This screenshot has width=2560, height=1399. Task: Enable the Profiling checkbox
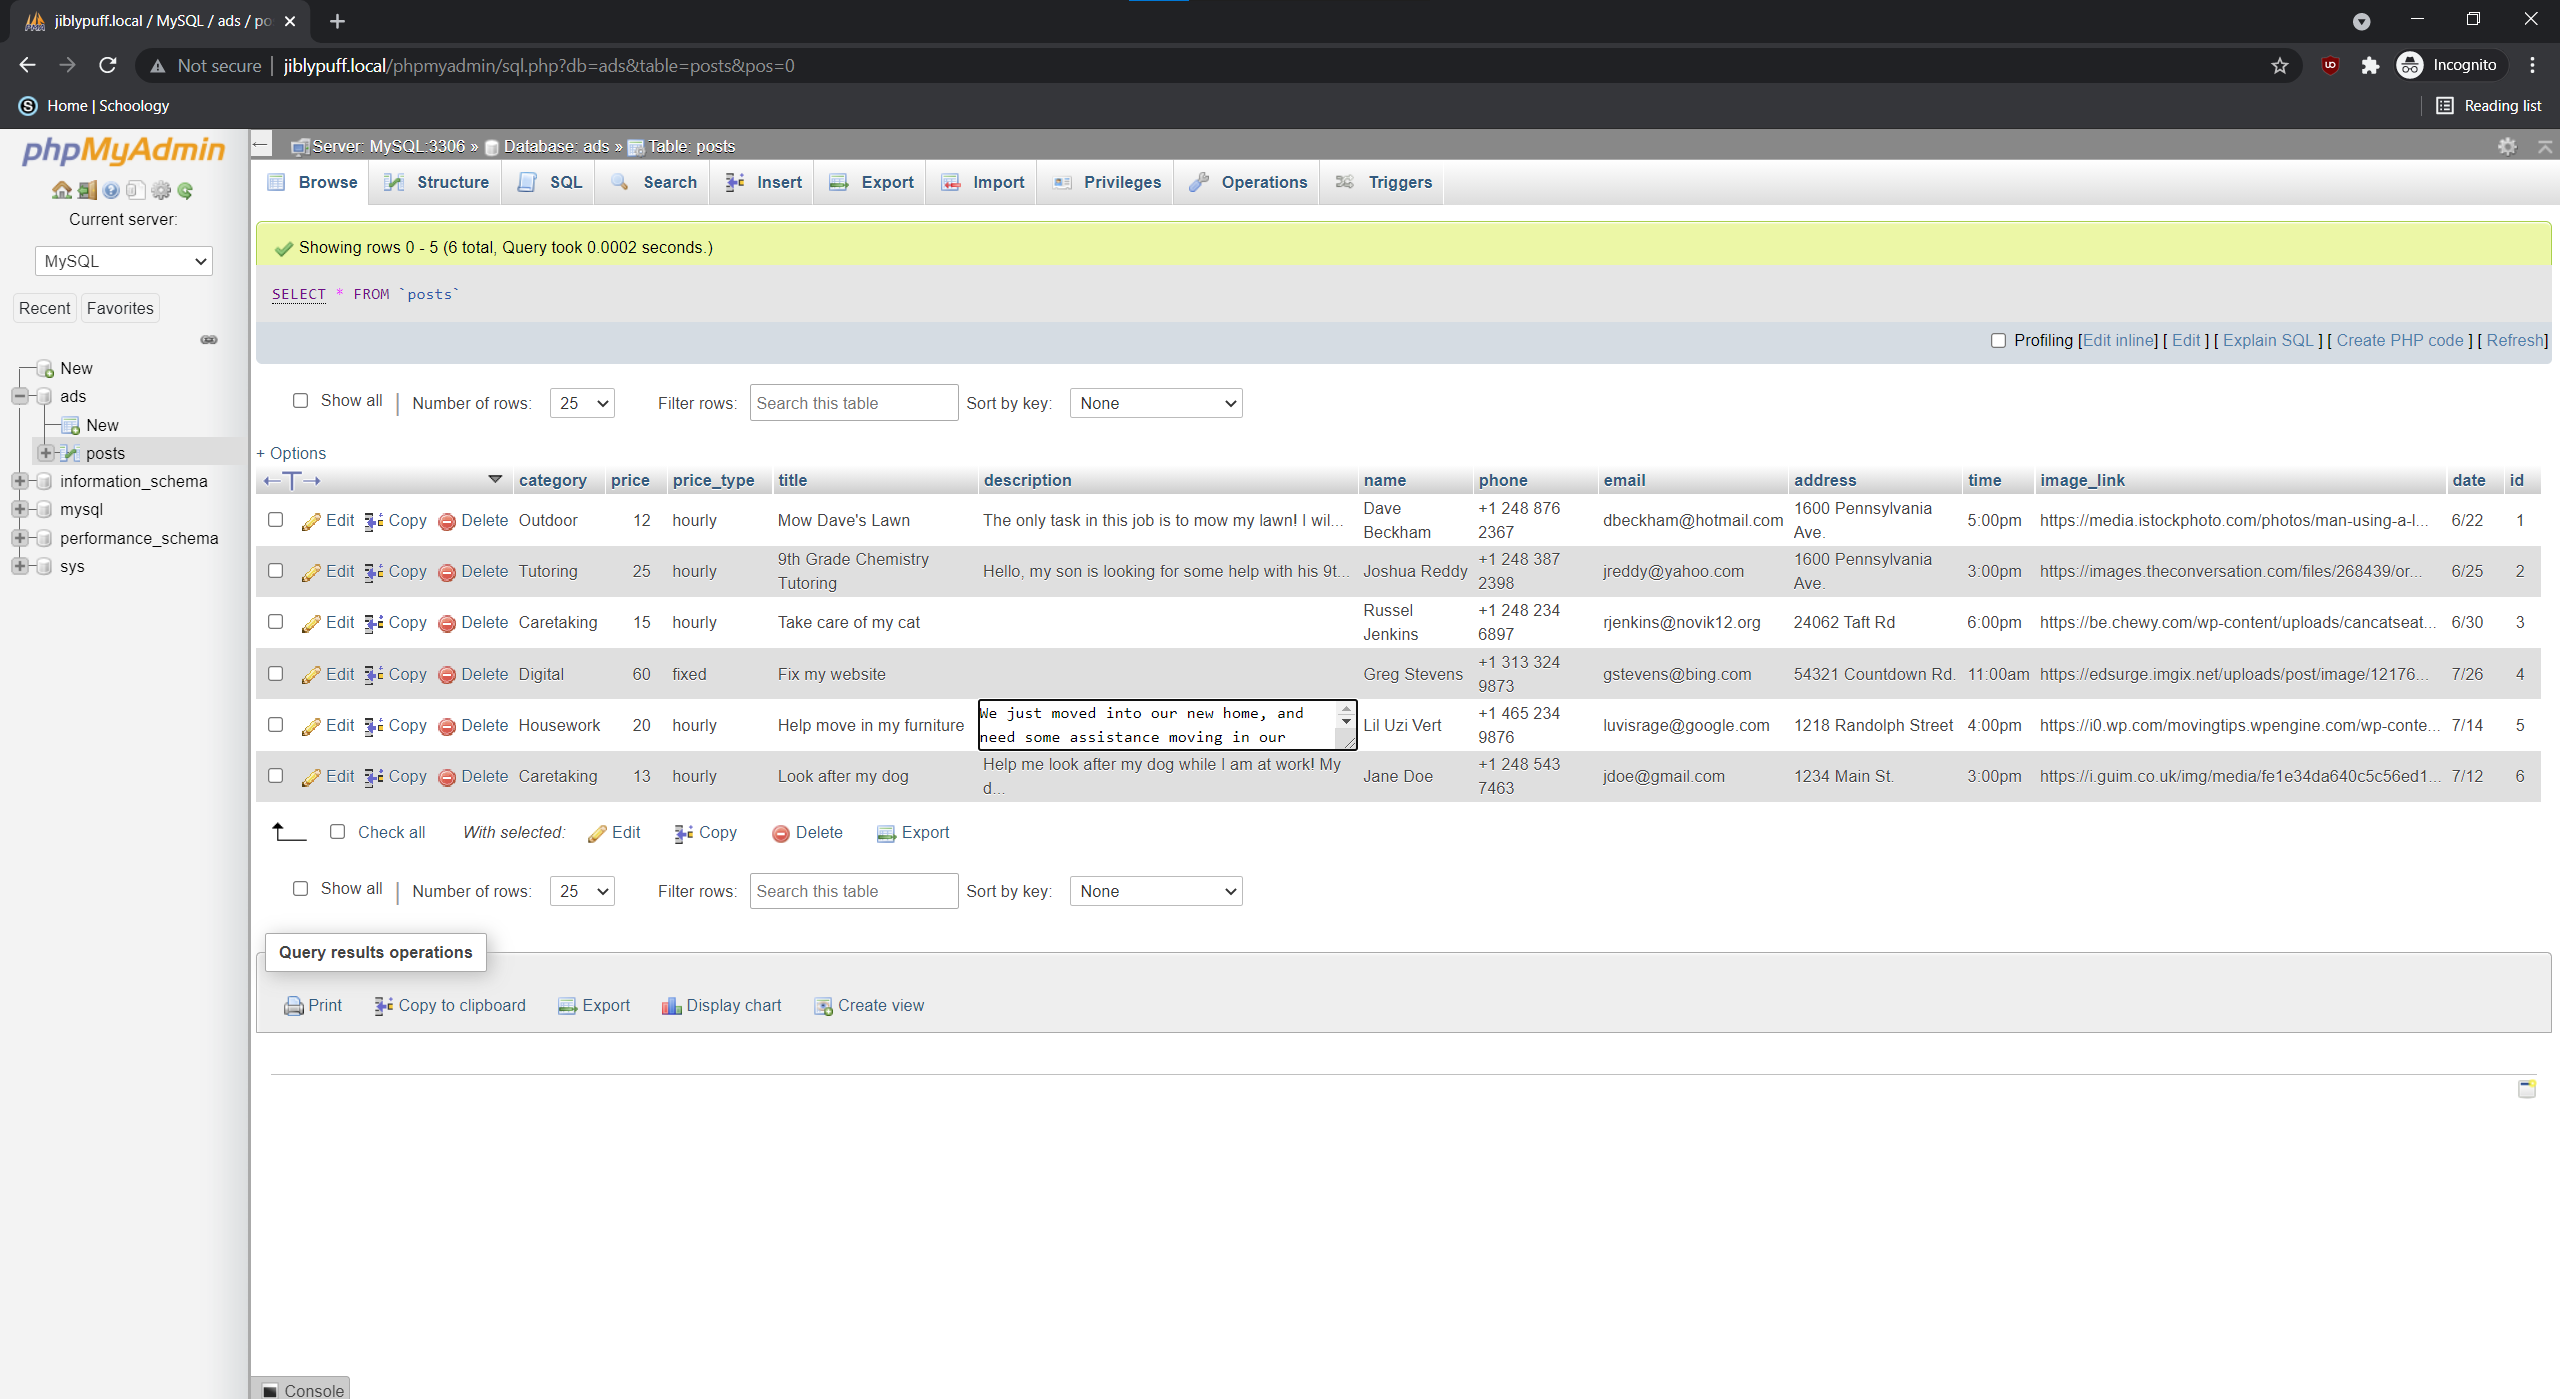1998,341
